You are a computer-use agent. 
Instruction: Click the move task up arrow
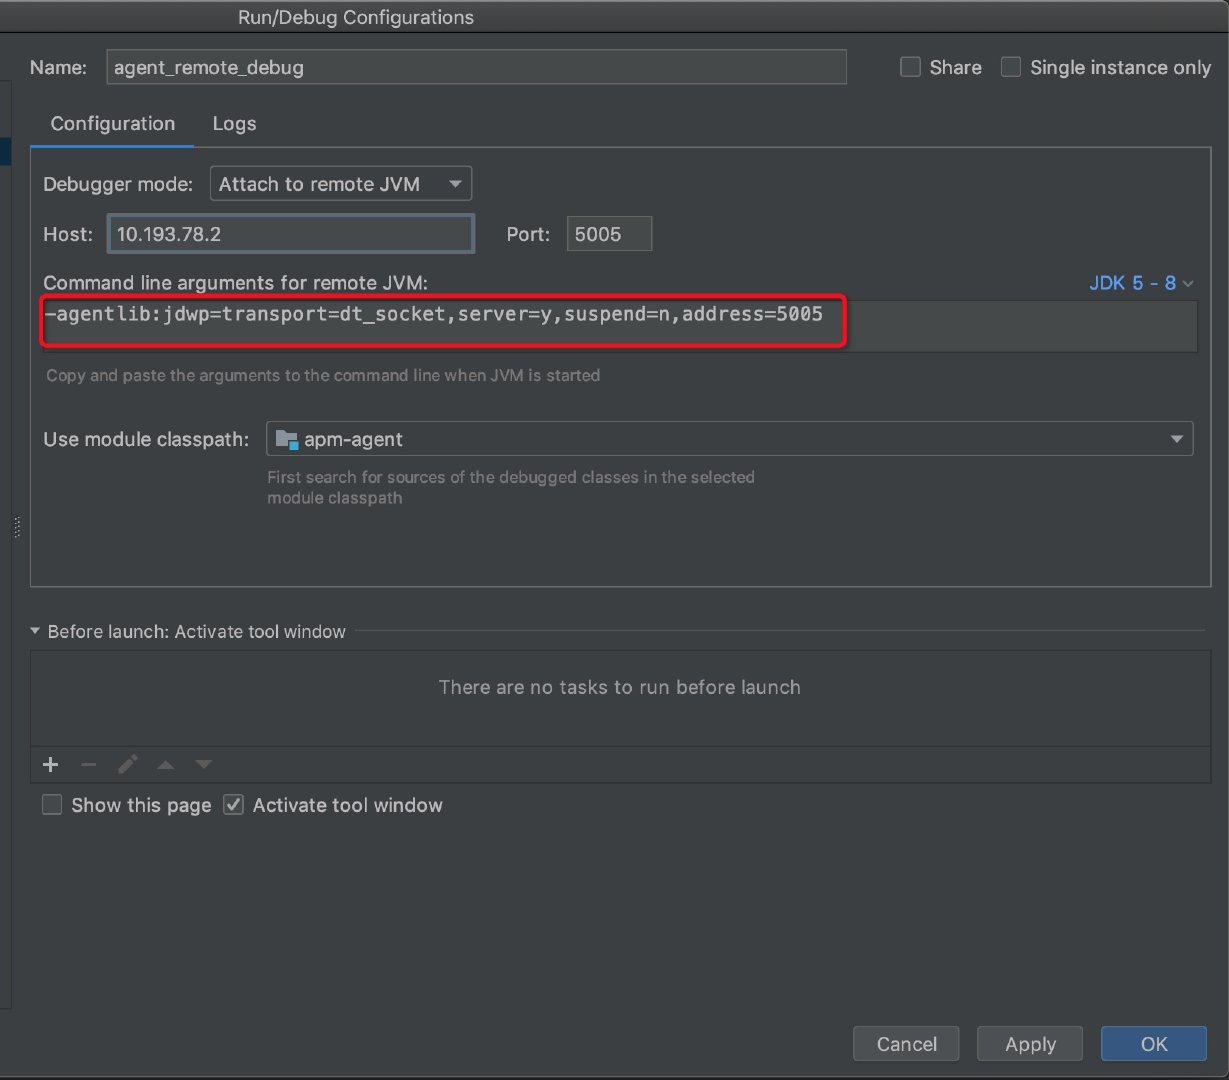166,765
